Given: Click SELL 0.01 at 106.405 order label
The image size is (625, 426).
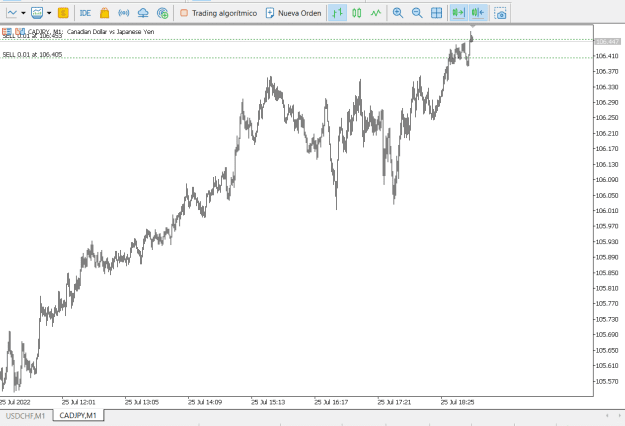Looking at the screenshot, I should (x=32, y=55).
